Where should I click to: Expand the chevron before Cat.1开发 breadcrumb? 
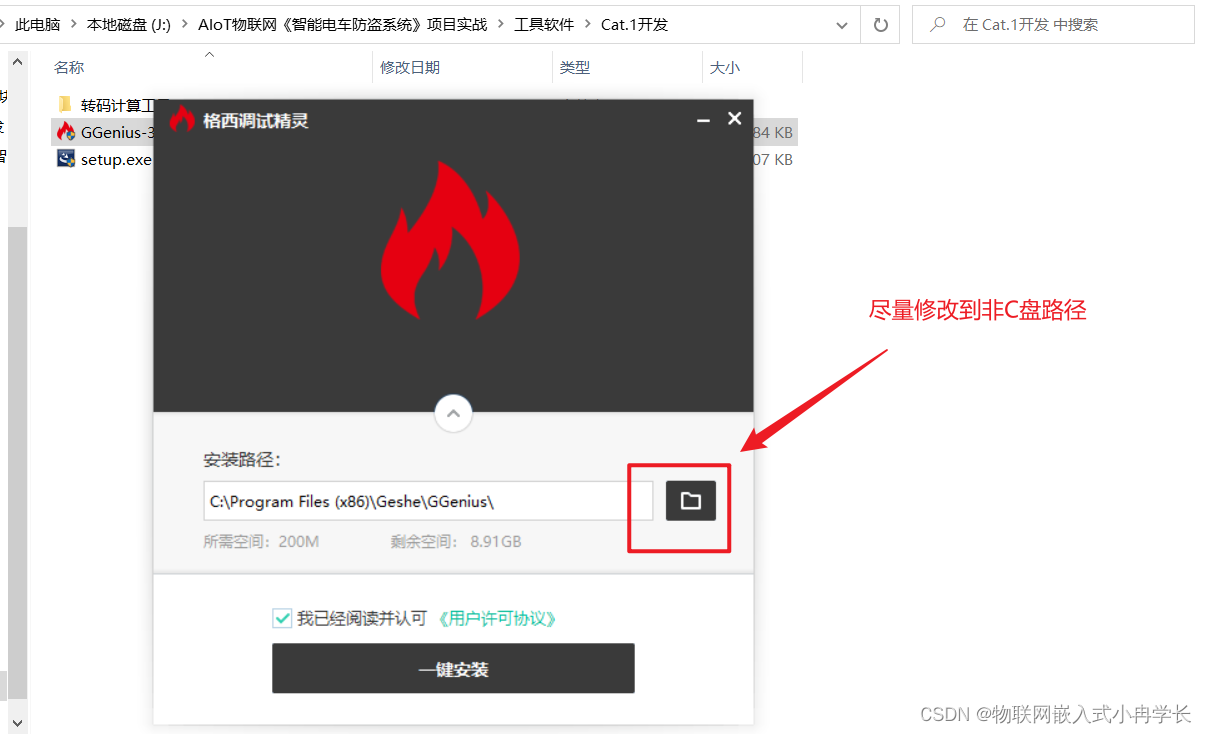[x=588, y=24]
